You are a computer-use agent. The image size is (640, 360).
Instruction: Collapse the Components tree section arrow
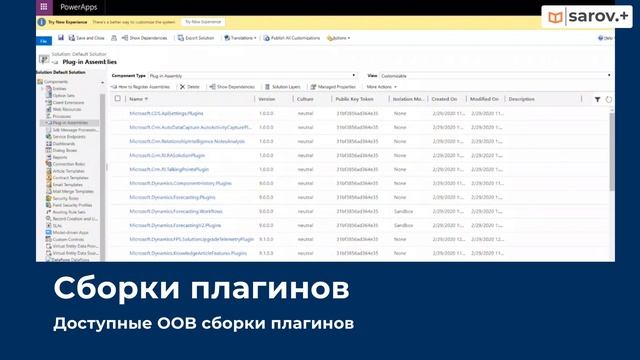click(102, 83)
